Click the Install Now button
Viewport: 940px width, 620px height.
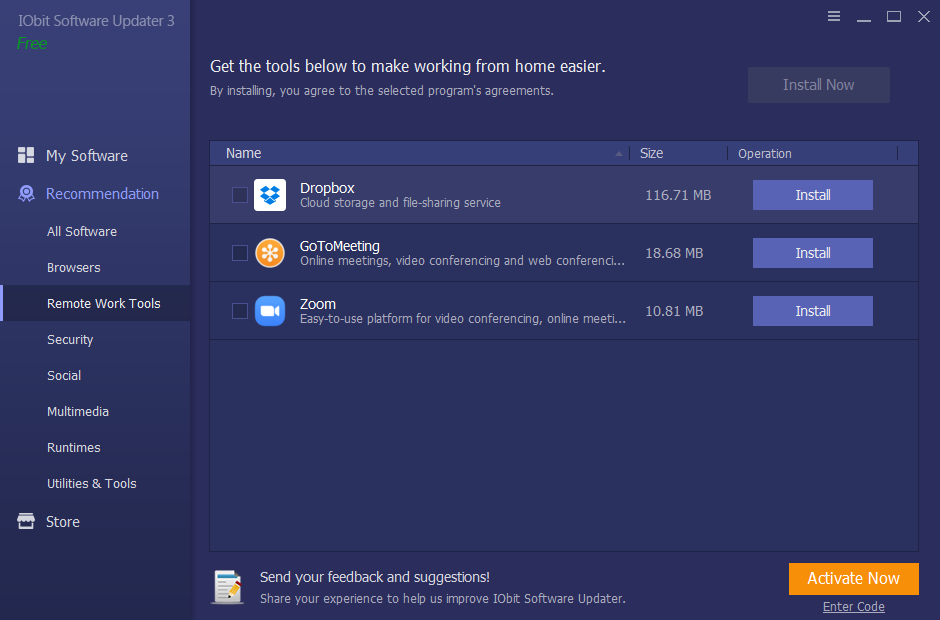818,85
